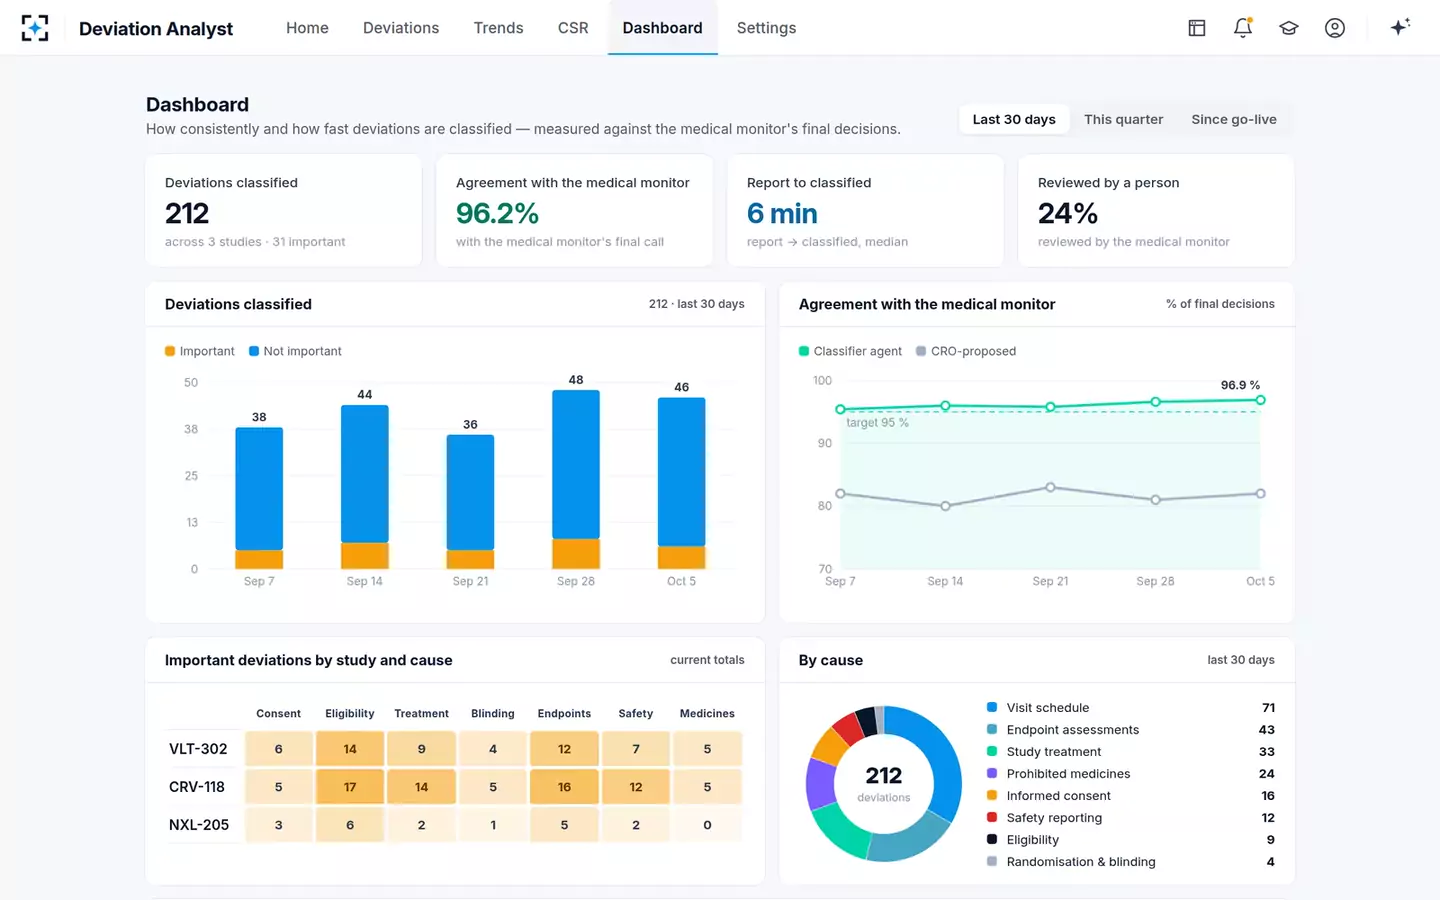Click the 96.2% agreement card
Image resolution: width=1440 pixels, height=900 pixels.
(574, 210)
